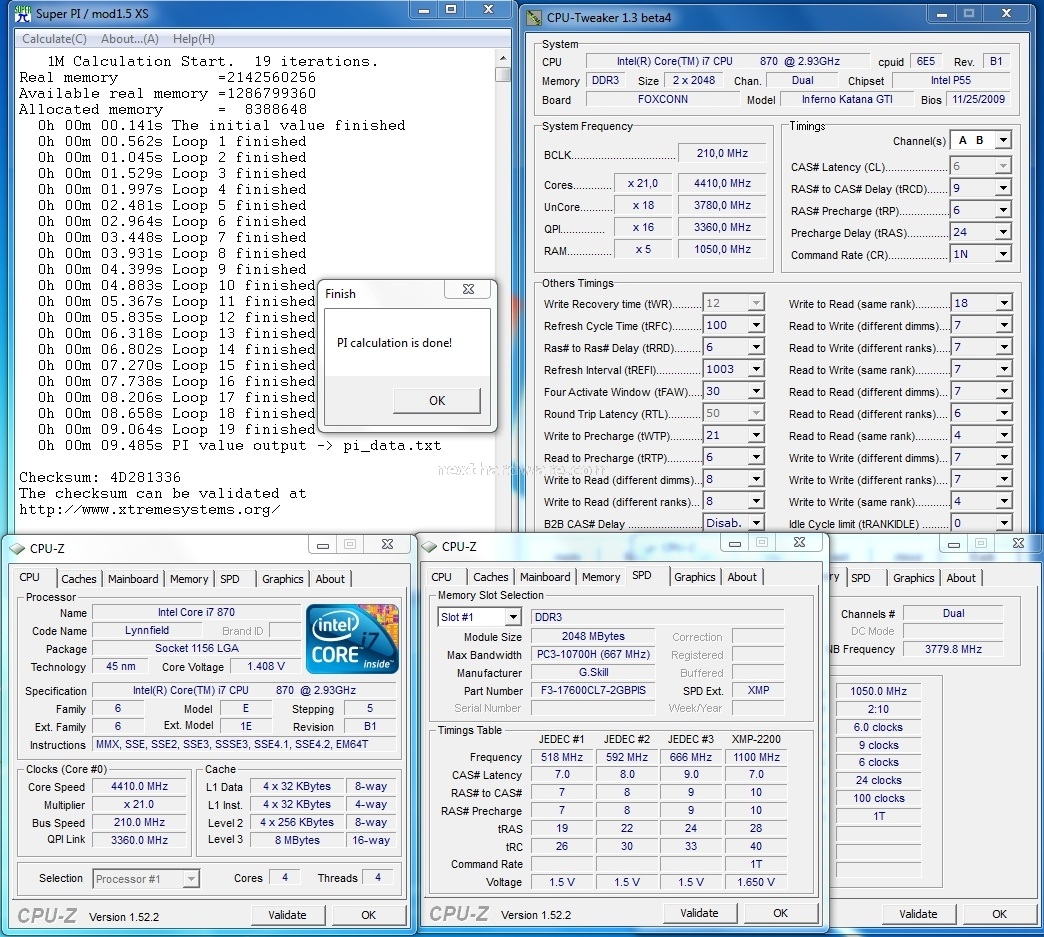This screenshot has width=1044, height=937.
Task: Click OK in left CPU-Z window
Action: pyautogui.click(x=368, y=915)
